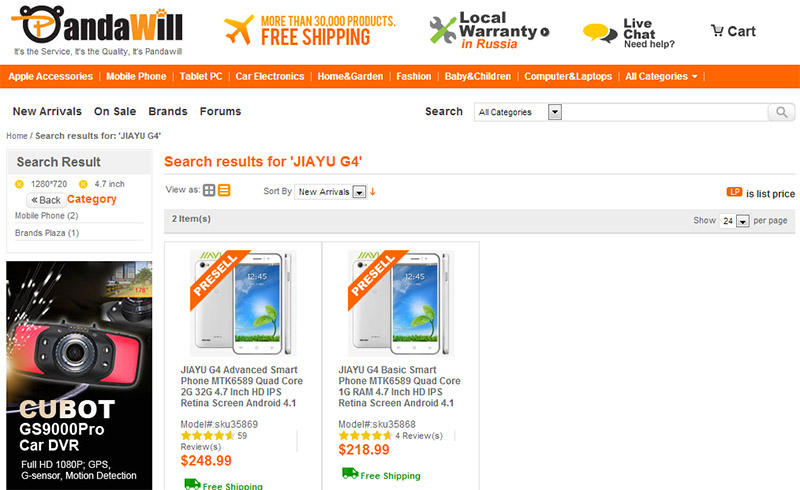The width and height of the screenshot is (800, 490).
Task: Click the JIAYU G4 Basic phone thumbnail
Action: [401, 303]
